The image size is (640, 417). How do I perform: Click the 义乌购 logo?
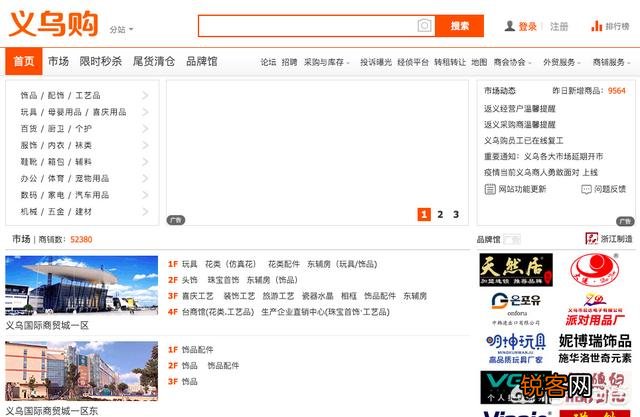tap(53, 24)
